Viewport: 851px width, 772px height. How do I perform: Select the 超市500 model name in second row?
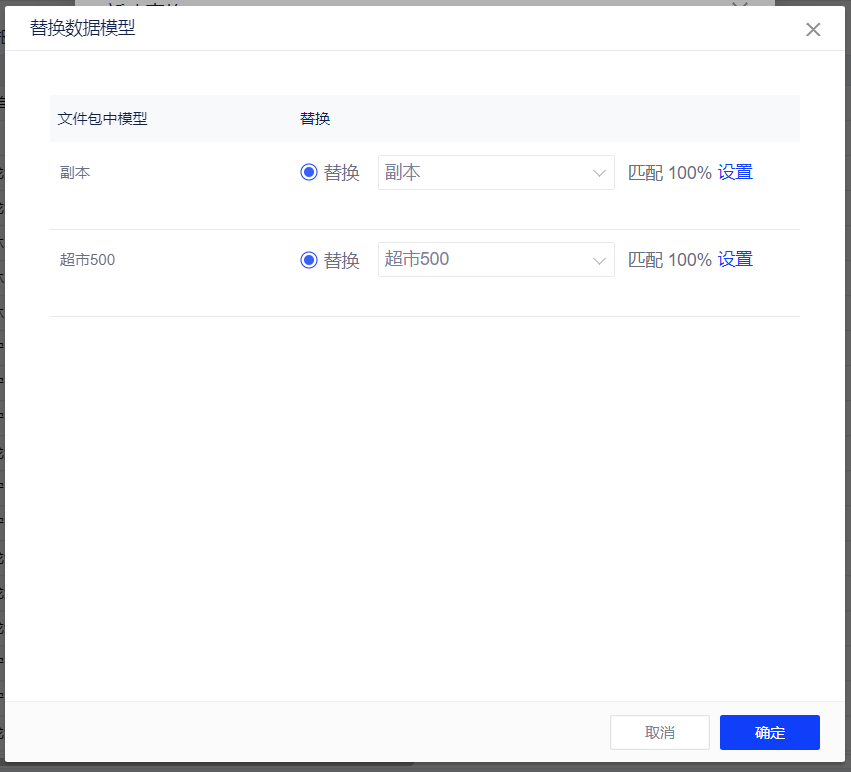87,260
